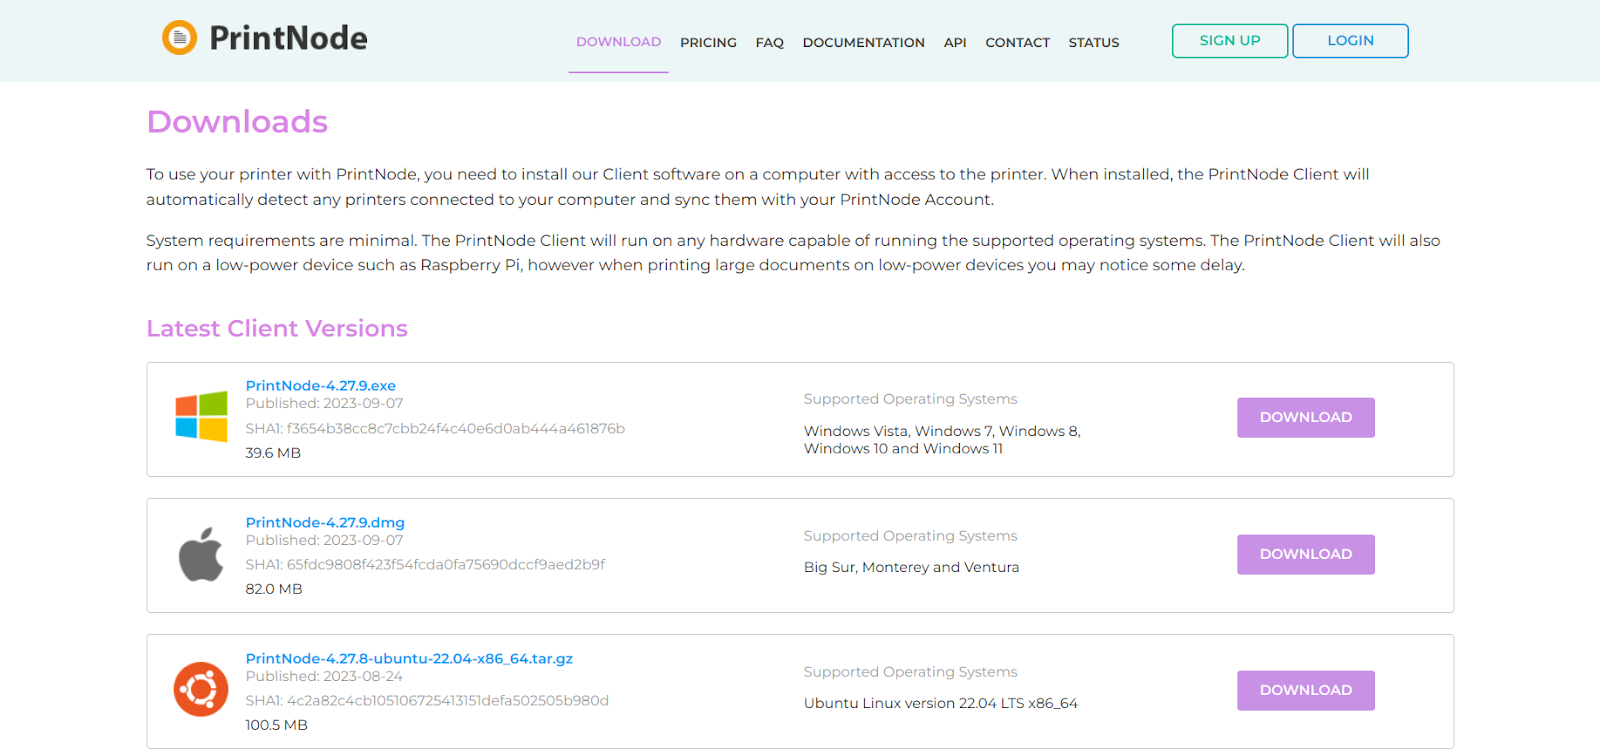
Task: Click the Ubuntu SHA1 hash 4c2a82c4cb105106725413151defa502505b980d
Action: tap(448, 701)
